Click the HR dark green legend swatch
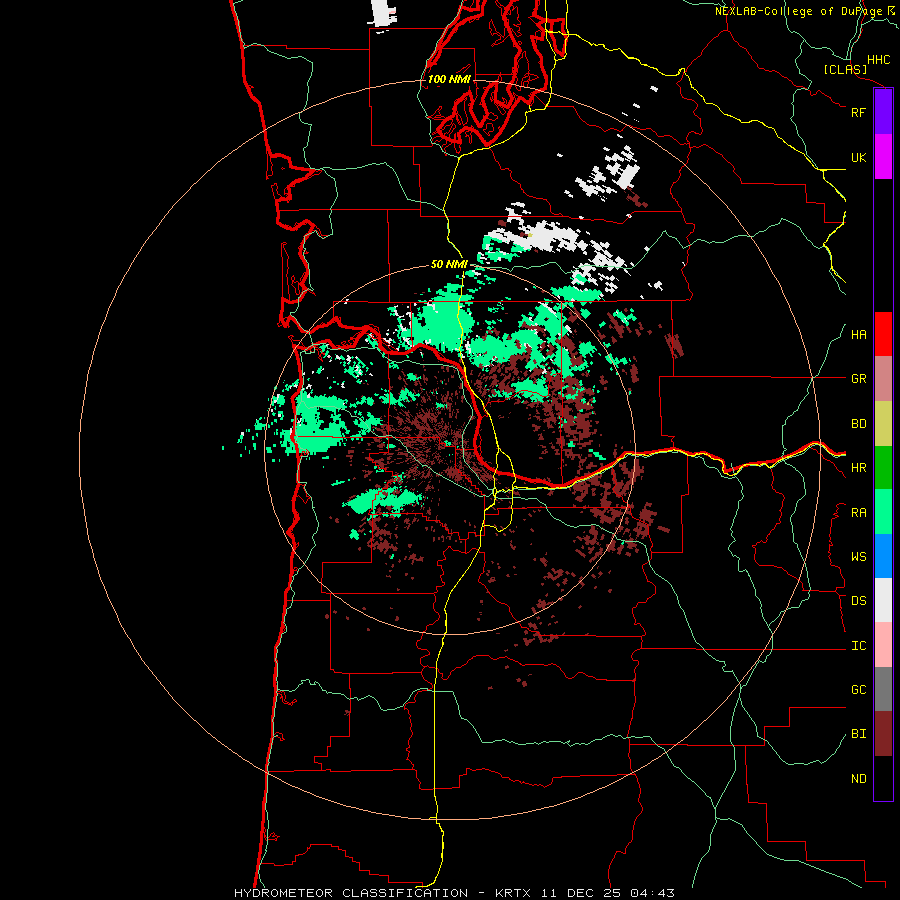900x900 pixels. click(883, 468)
